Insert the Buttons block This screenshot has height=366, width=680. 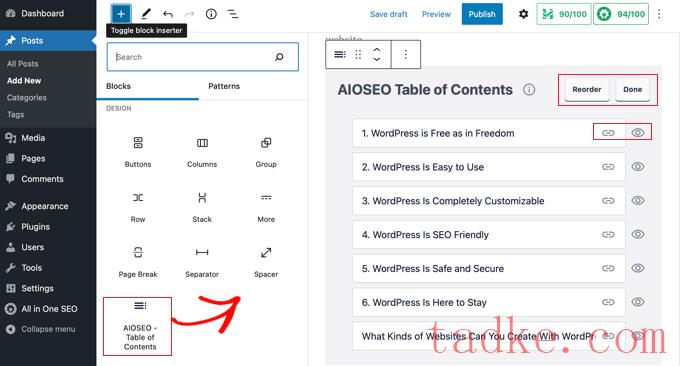click(x=138, y=152)
